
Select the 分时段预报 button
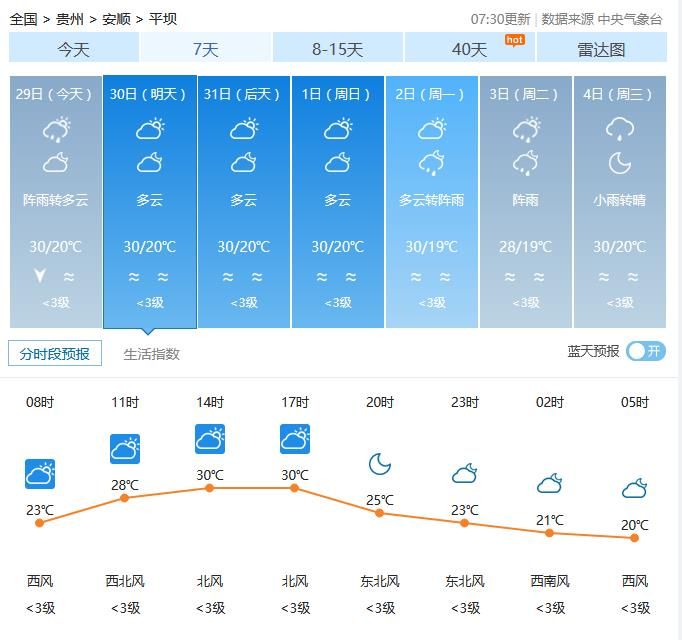pos(56,353)
